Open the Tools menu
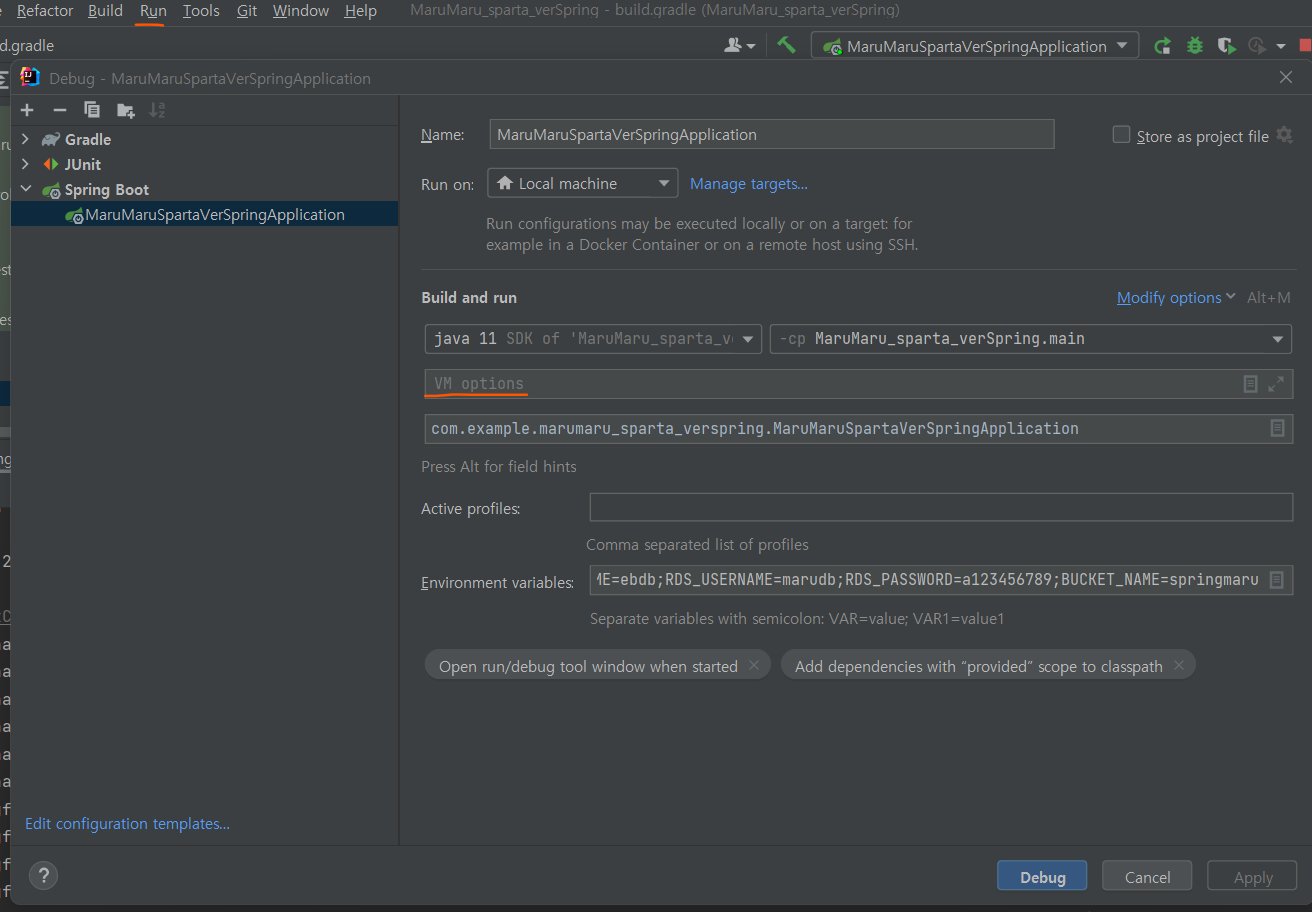This screenshot has width=1312, height=912. pyautogui.click(x=201, y=11)
